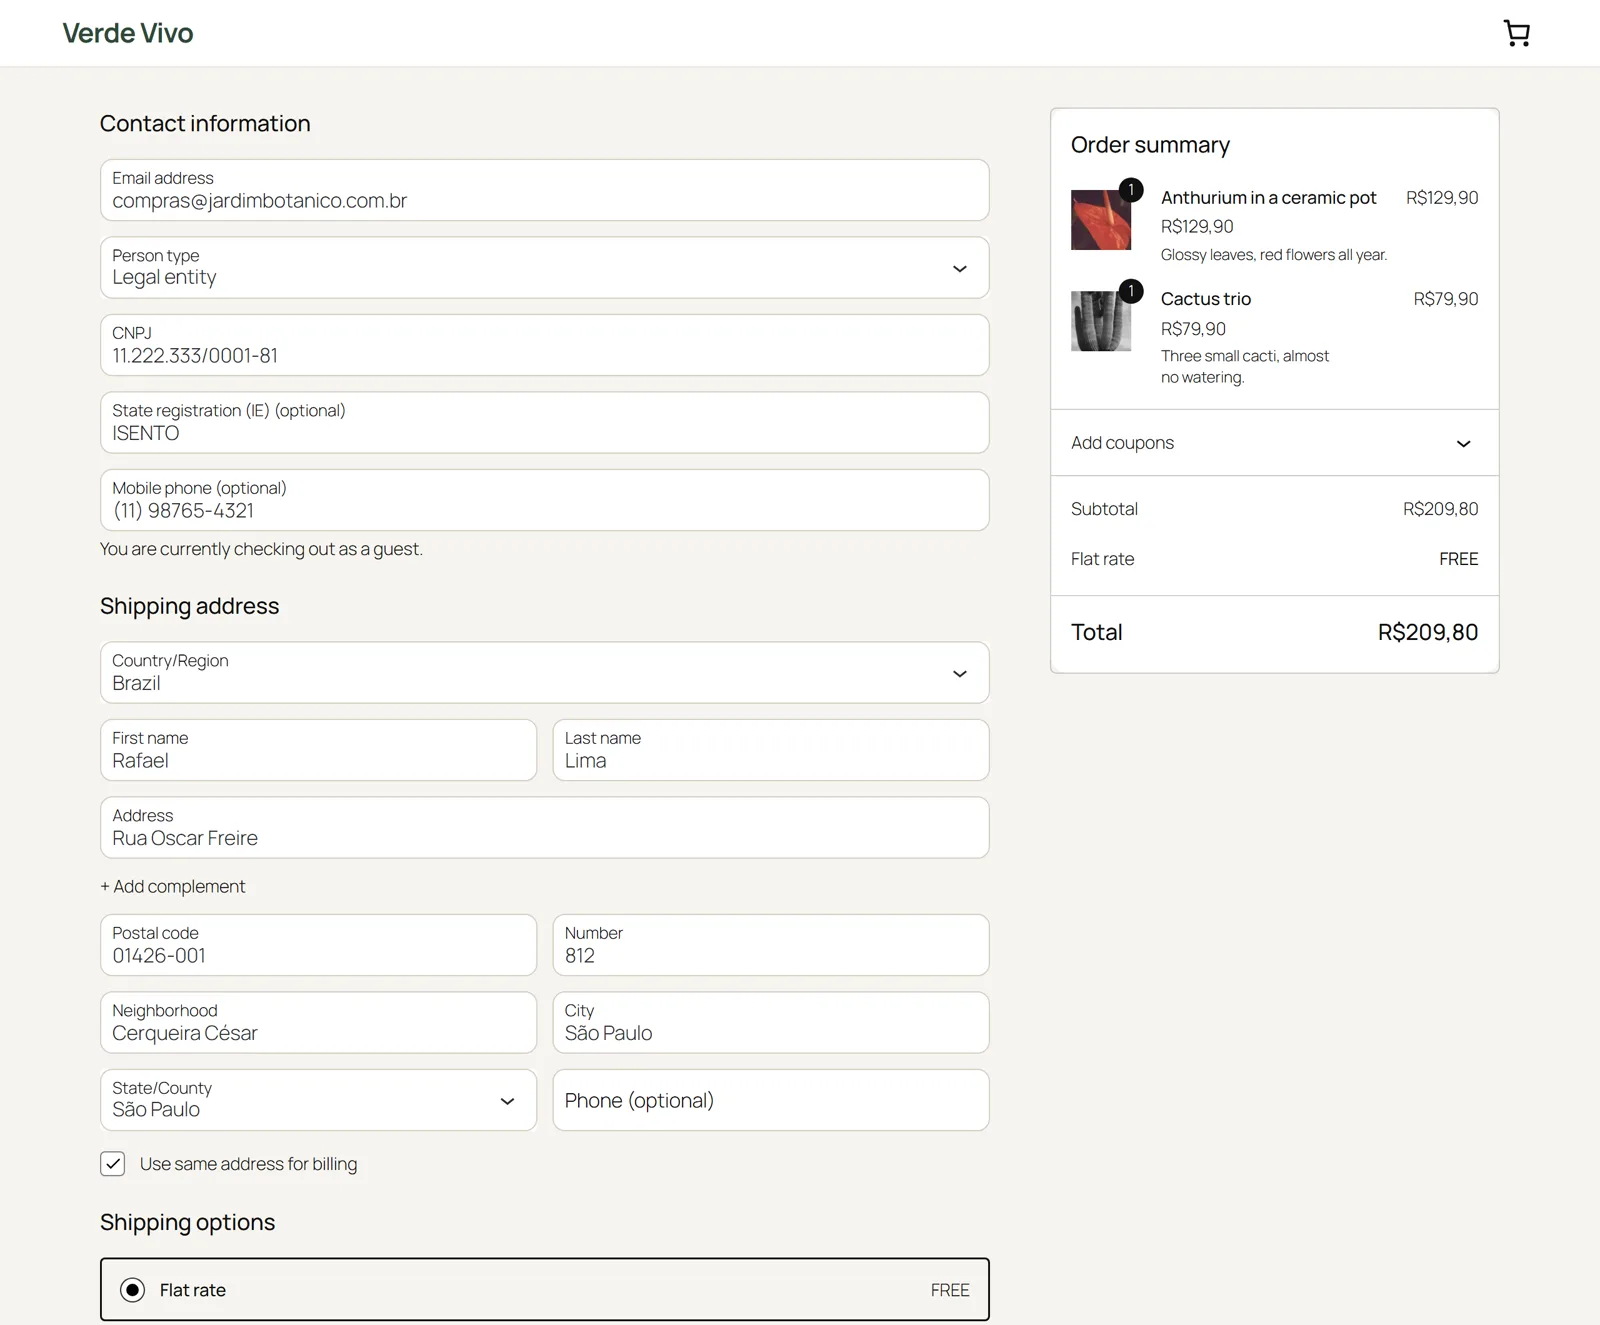Screen dimensions: 1600x1325
Task: Click the Postal code field
Action: pyautogui.click(x=319, y=945)
